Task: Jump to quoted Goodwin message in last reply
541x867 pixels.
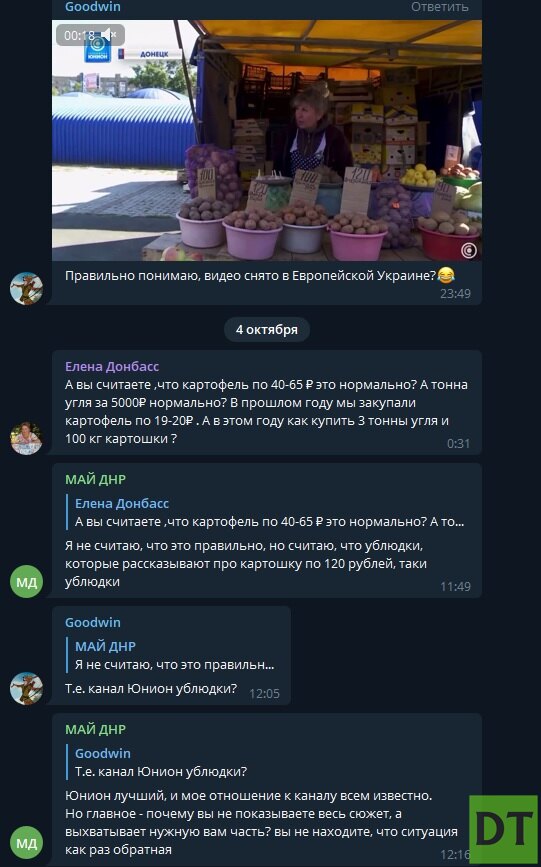Action: pos(269,762)
